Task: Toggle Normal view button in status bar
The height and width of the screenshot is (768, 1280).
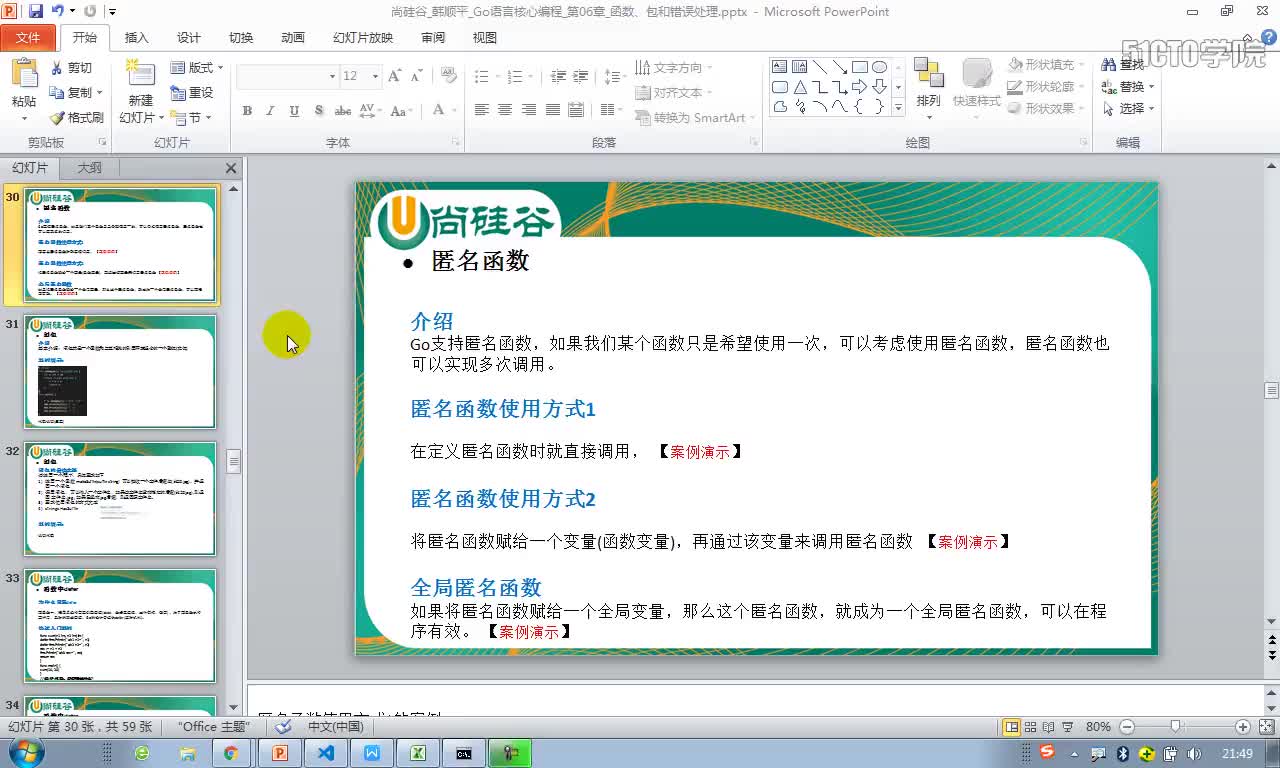Action: tap(1011, 727)
